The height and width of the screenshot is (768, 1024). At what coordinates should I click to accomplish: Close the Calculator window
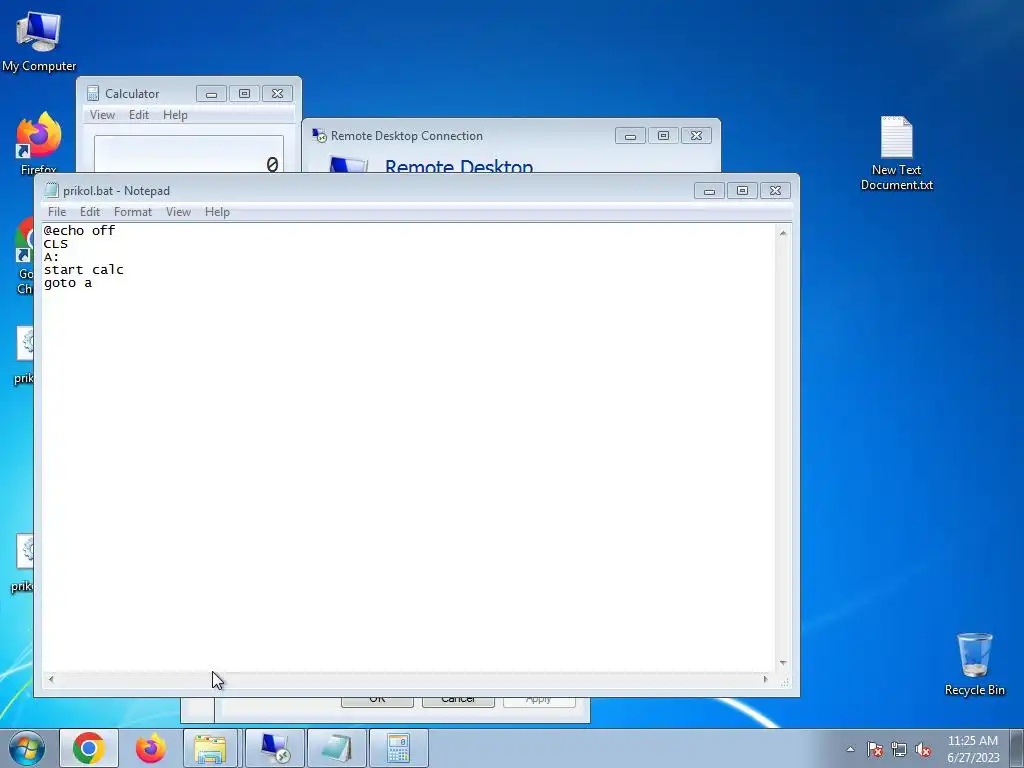(277, 94)
